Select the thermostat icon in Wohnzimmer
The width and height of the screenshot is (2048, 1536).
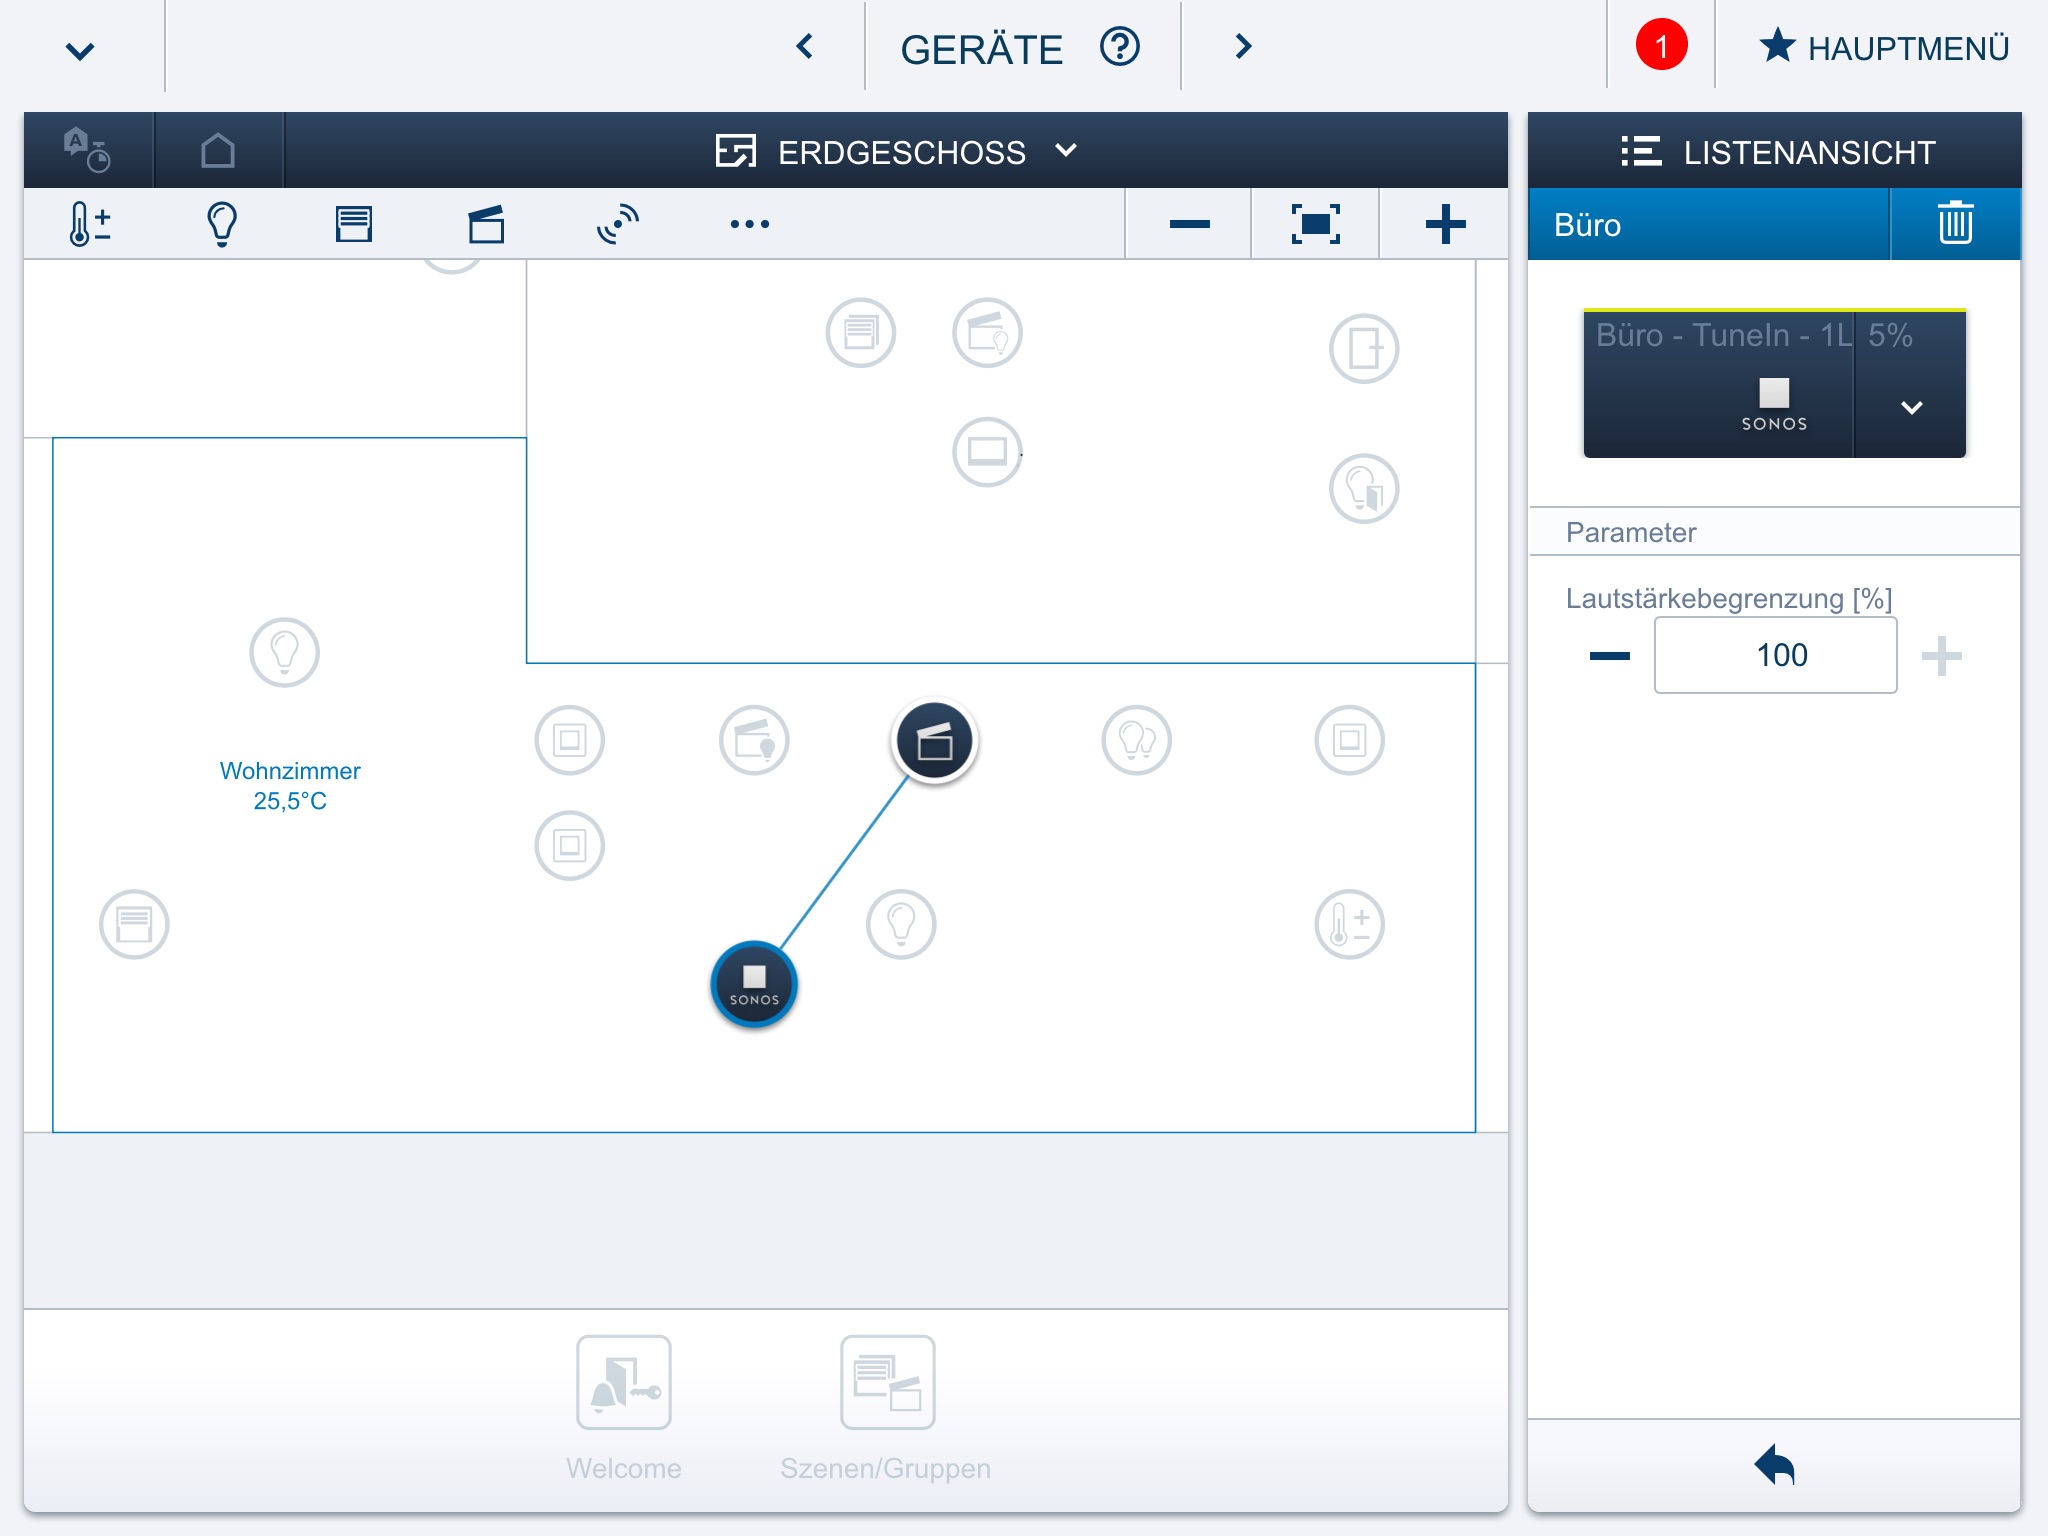(1350, 924)
